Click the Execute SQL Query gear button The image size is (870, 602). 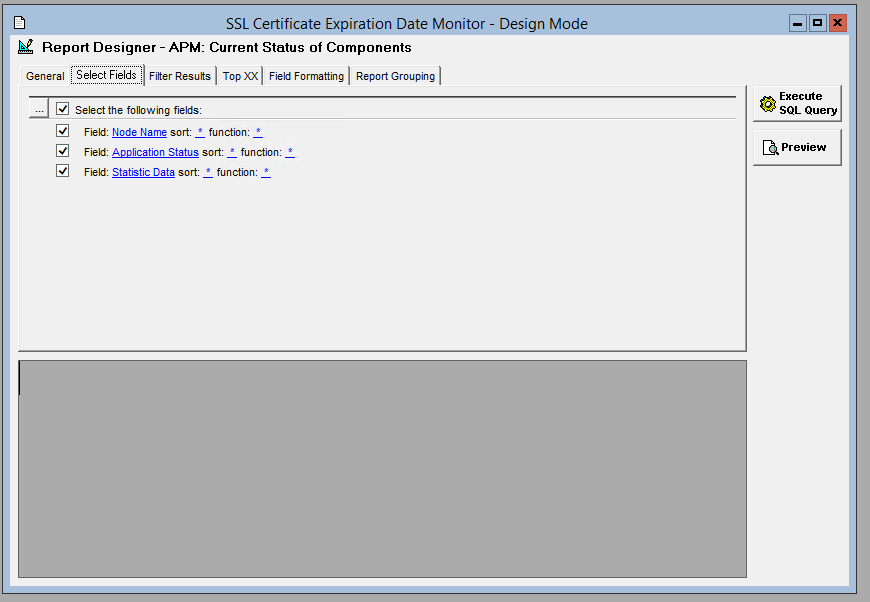[x=797, y=103]
